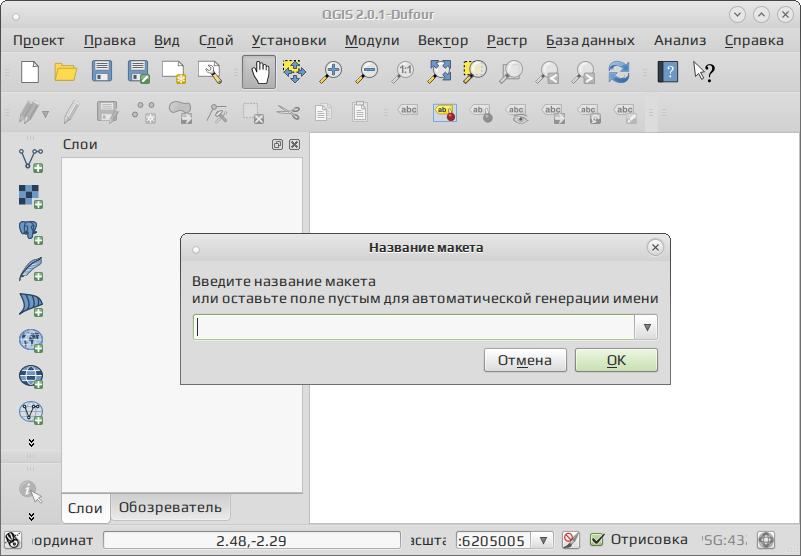This screenshot has width=801, height=556.
Task: Open Help contents book icon
Action: (668, 72)
